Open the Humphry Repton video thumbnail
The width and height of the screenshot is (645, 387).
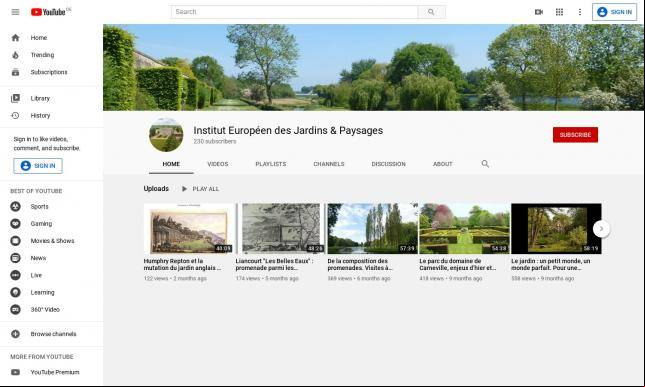(189, 228)
